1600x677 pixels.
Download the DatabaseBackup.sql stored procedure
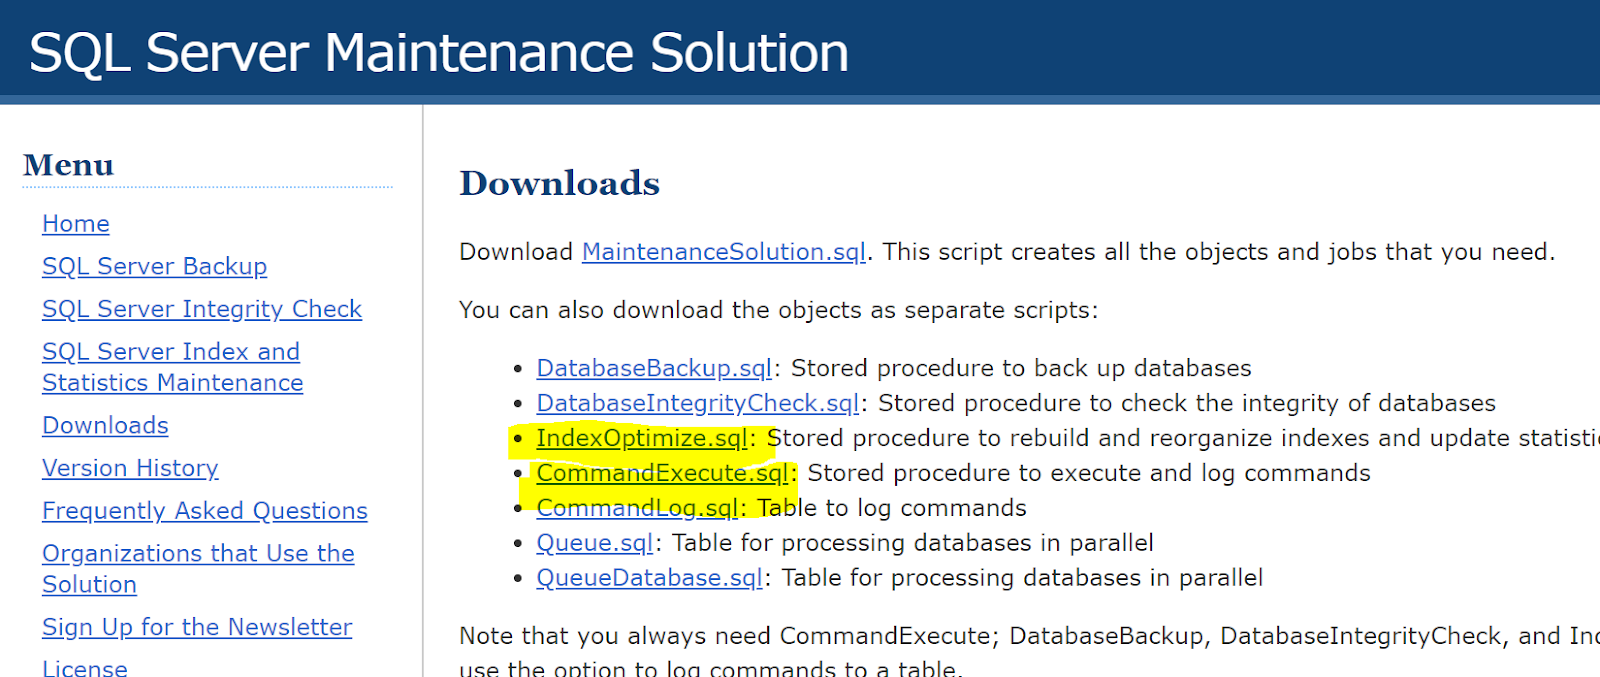point(653,367)
